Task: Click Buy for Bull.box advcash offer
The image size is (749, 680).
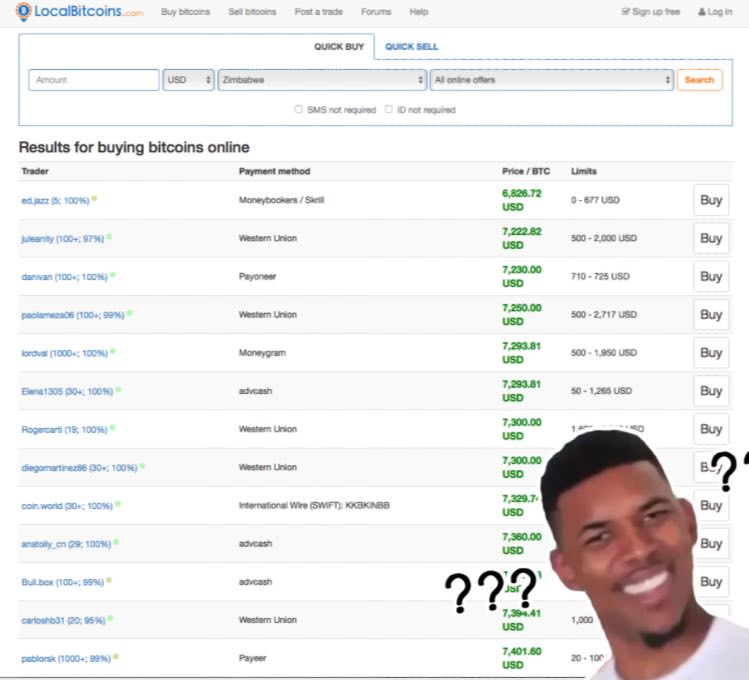Action: point(711,582)
